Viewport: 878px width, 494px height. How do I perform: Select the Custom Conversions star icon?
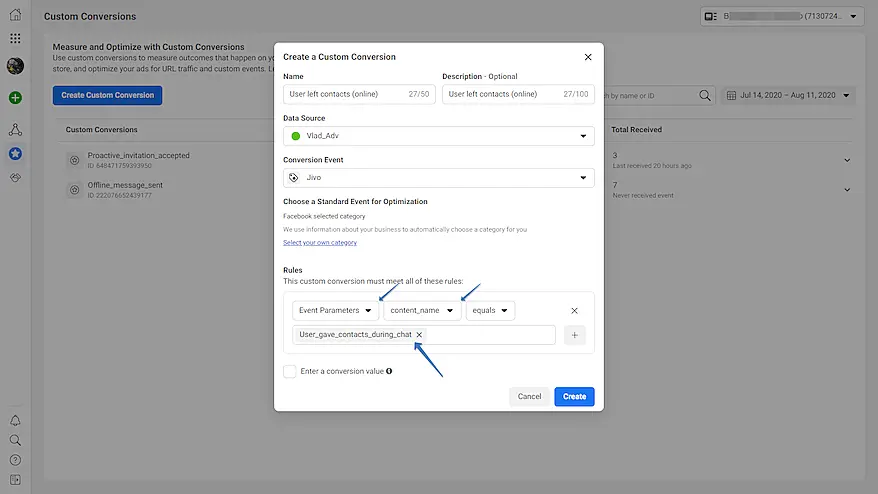15,154
